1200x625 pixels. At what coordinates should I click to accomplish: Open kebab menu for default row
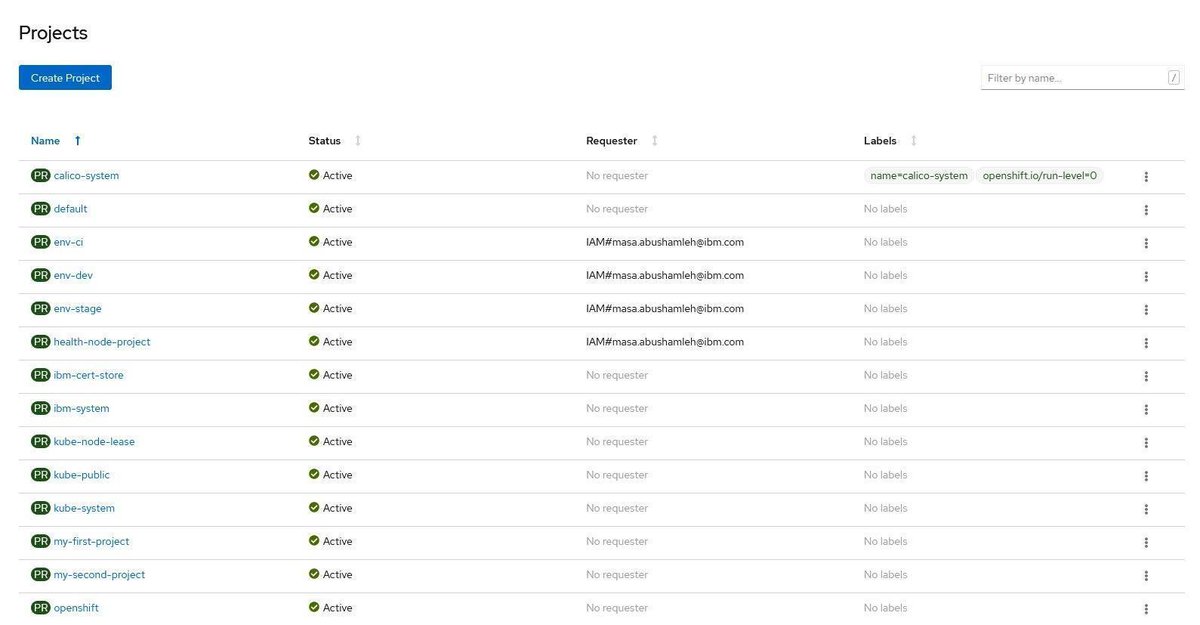(1146, 209)
